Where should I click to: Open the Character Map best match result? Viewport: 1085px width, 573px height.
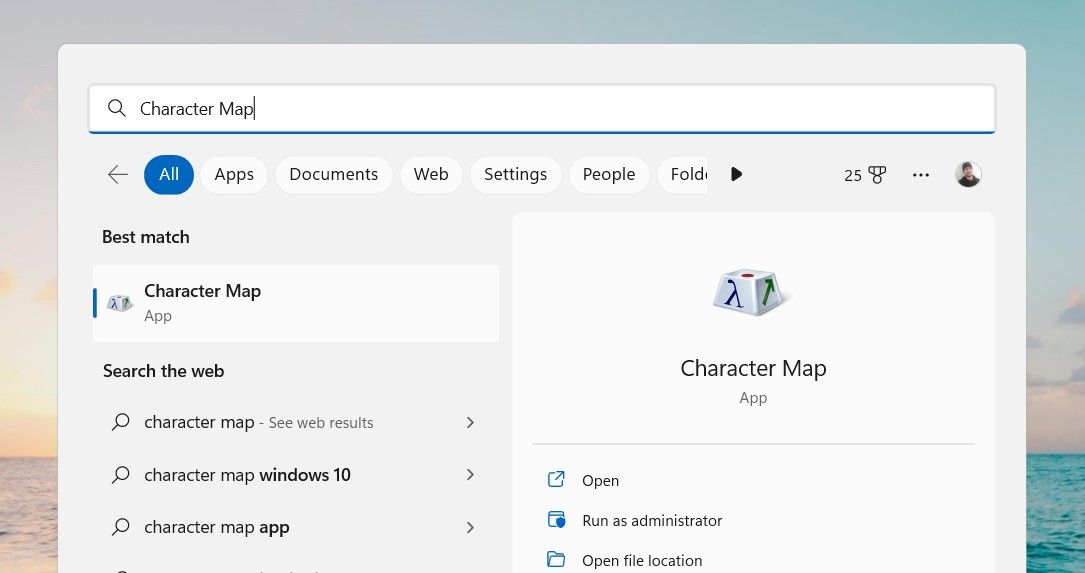point(296,303)
